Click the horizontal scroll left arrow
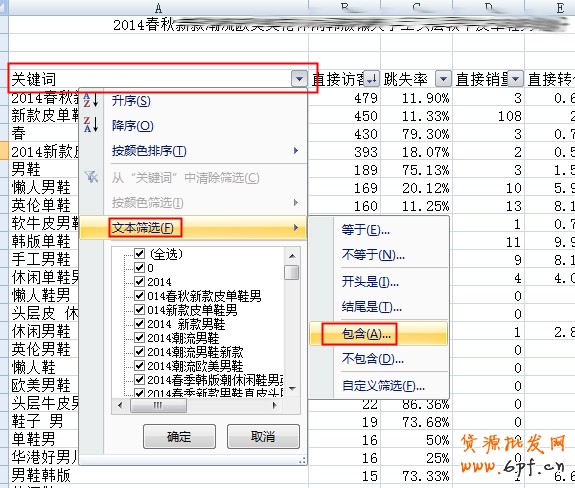 [120, 405]
